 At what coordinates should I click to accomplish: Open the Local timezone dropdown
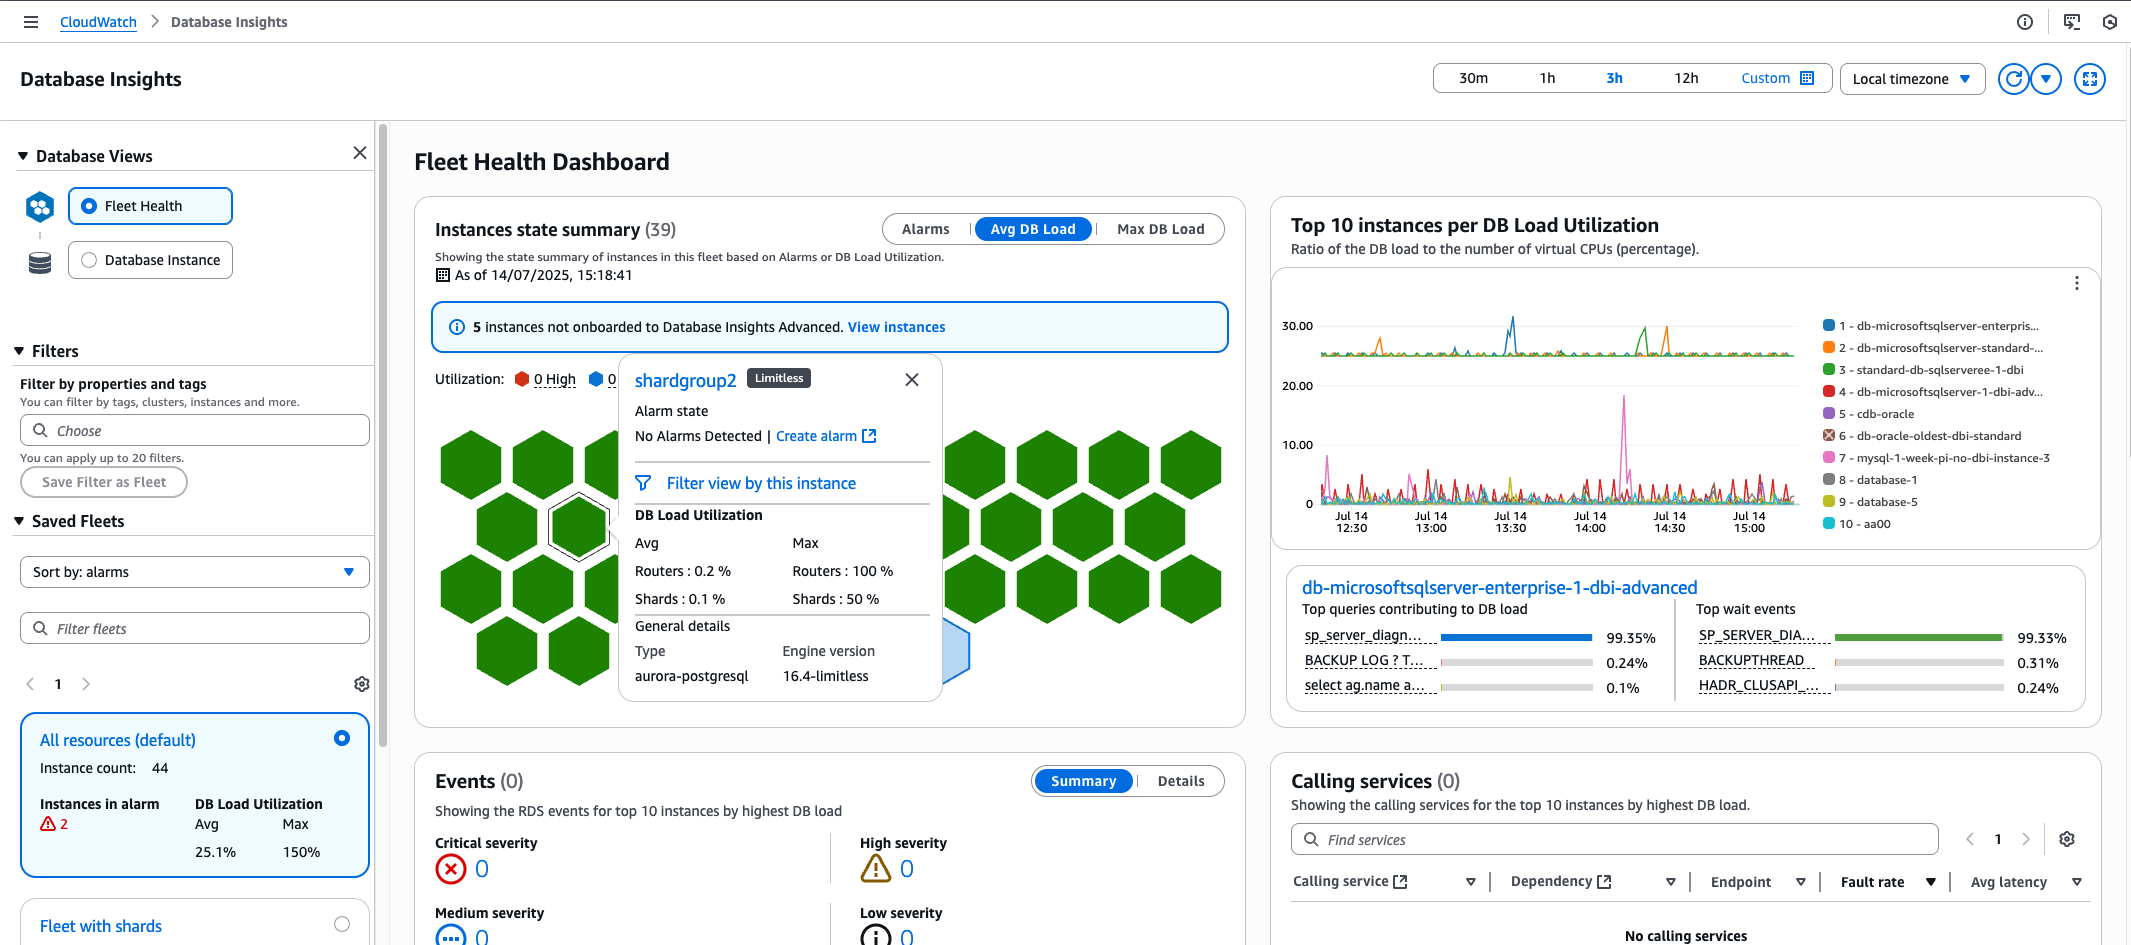coord(1912,79)
